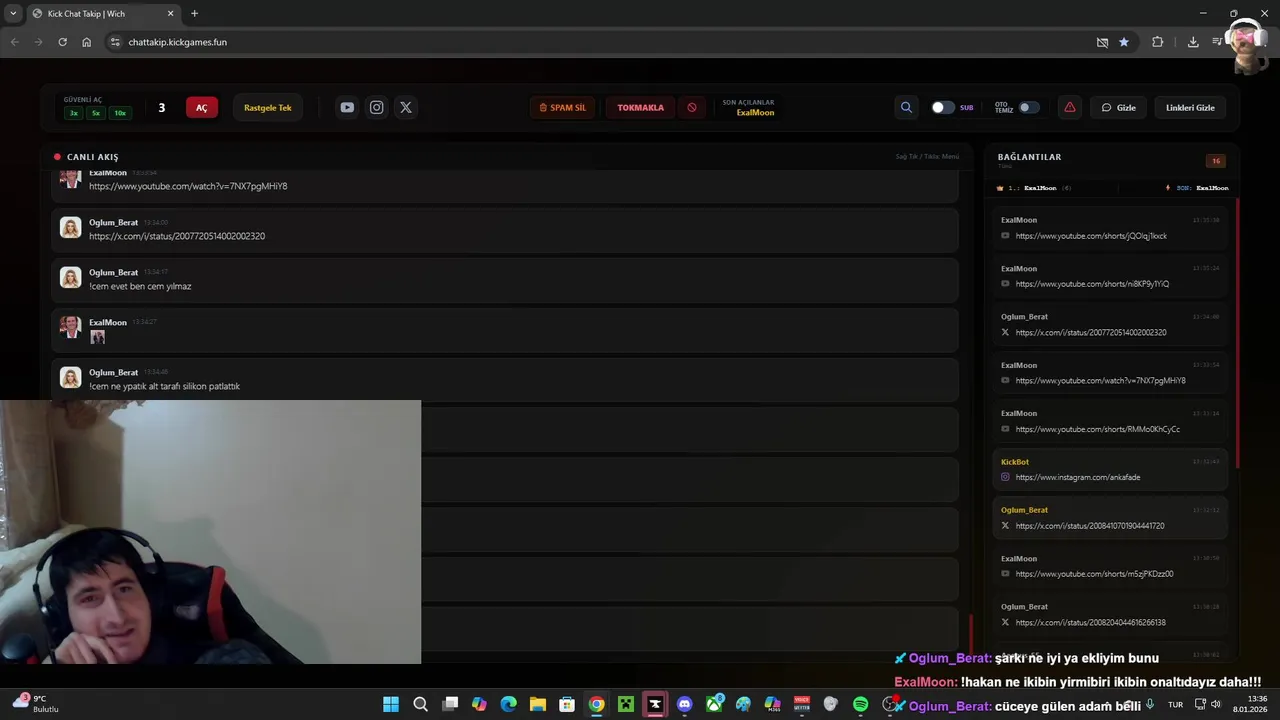Image resolution: width=1280 pixels, height=720 pixels.
Task: Open Windows Start menu
Action: pyautogui.click(x=391, y=704)
